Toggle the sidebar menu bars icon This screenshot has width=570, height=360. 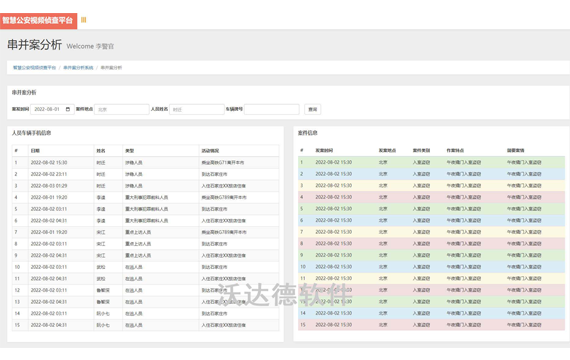click(x=84, y=20)
